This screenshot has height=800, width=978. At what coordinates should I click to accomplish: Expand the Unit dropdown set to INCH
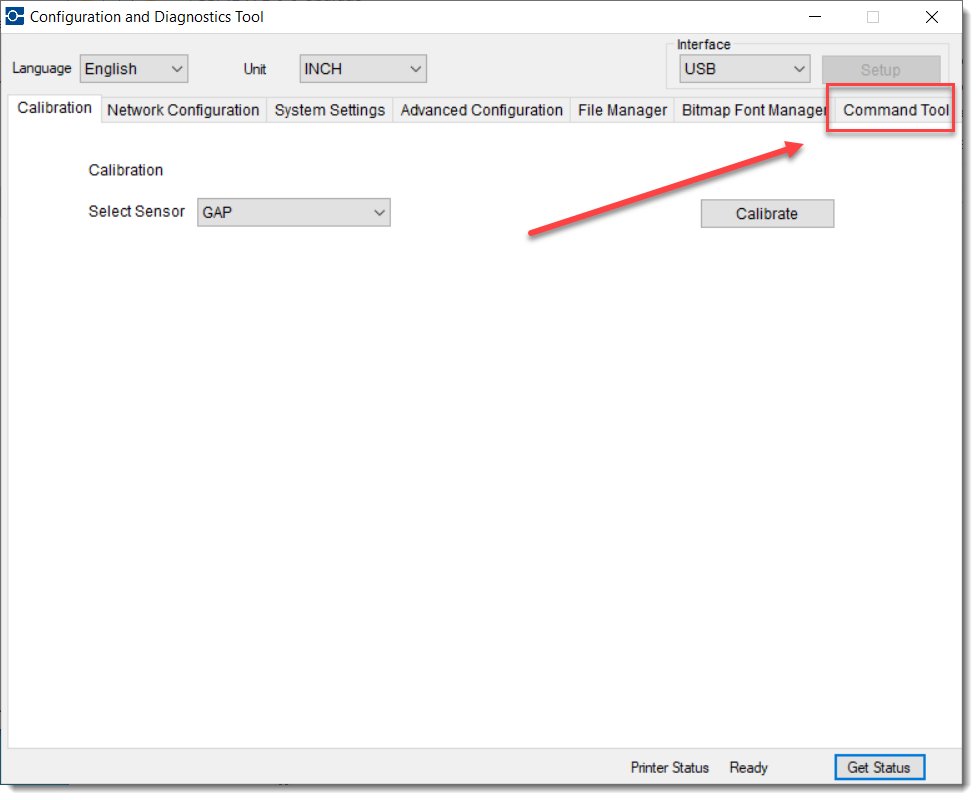click(362, 69)
